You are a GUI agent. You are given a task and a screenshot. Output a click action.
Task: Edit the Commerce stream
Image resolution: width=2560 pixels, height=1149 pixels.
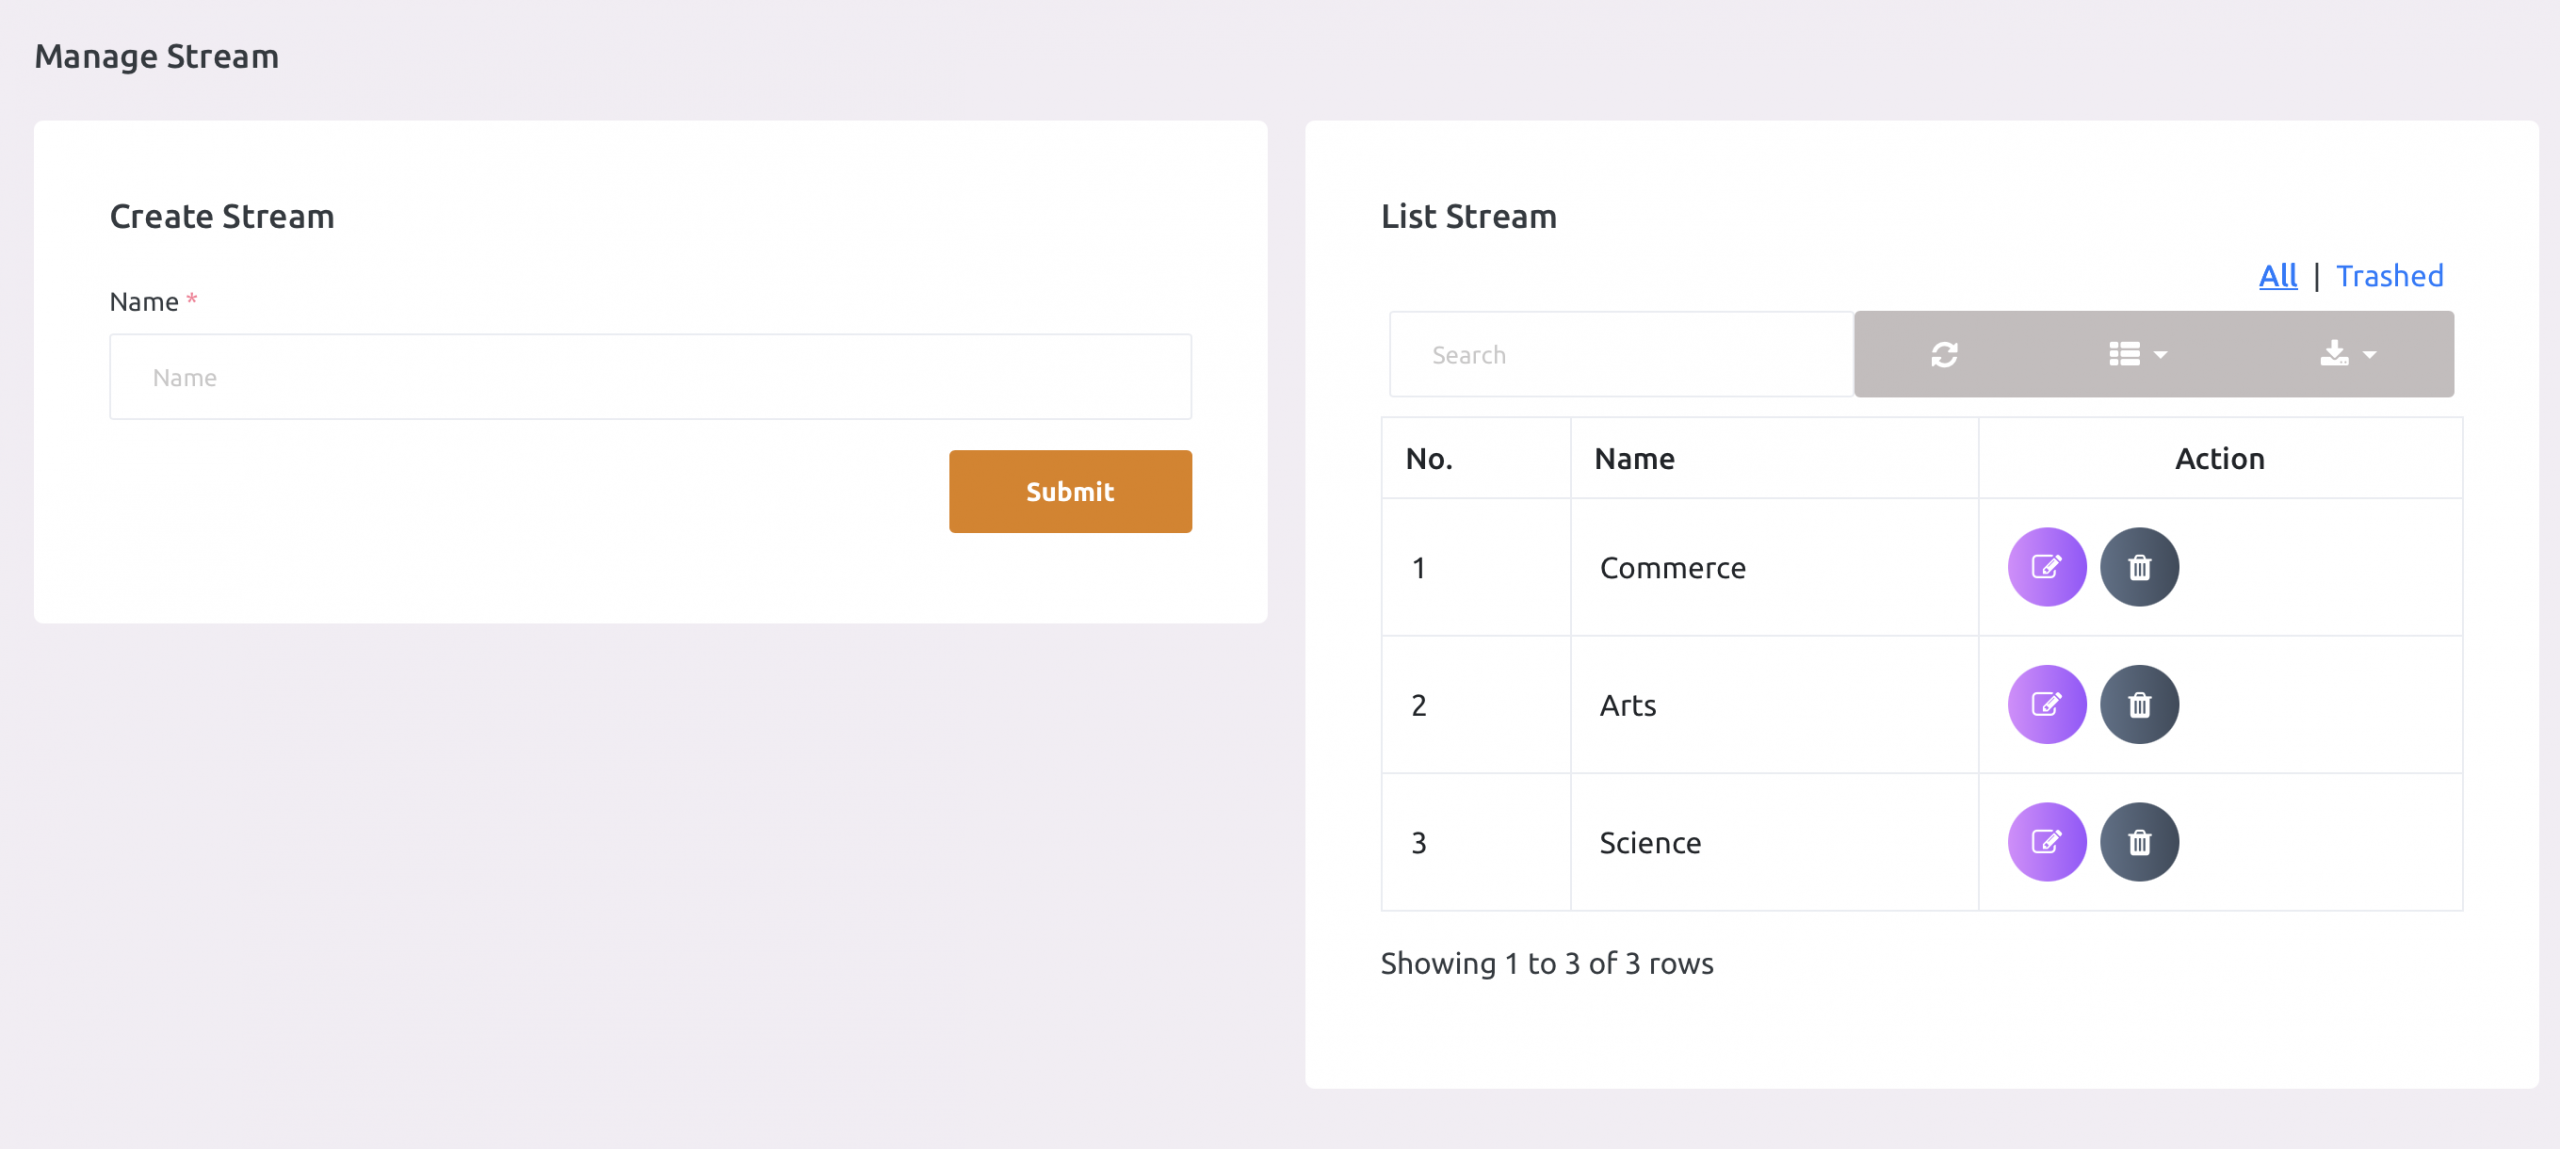[2046, 567]
